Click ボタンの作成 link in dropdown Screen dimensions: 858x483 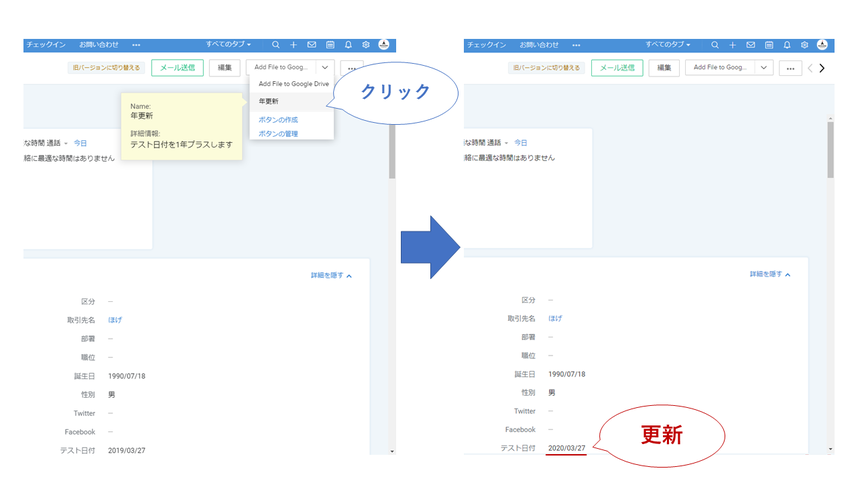tap(278, 120)
